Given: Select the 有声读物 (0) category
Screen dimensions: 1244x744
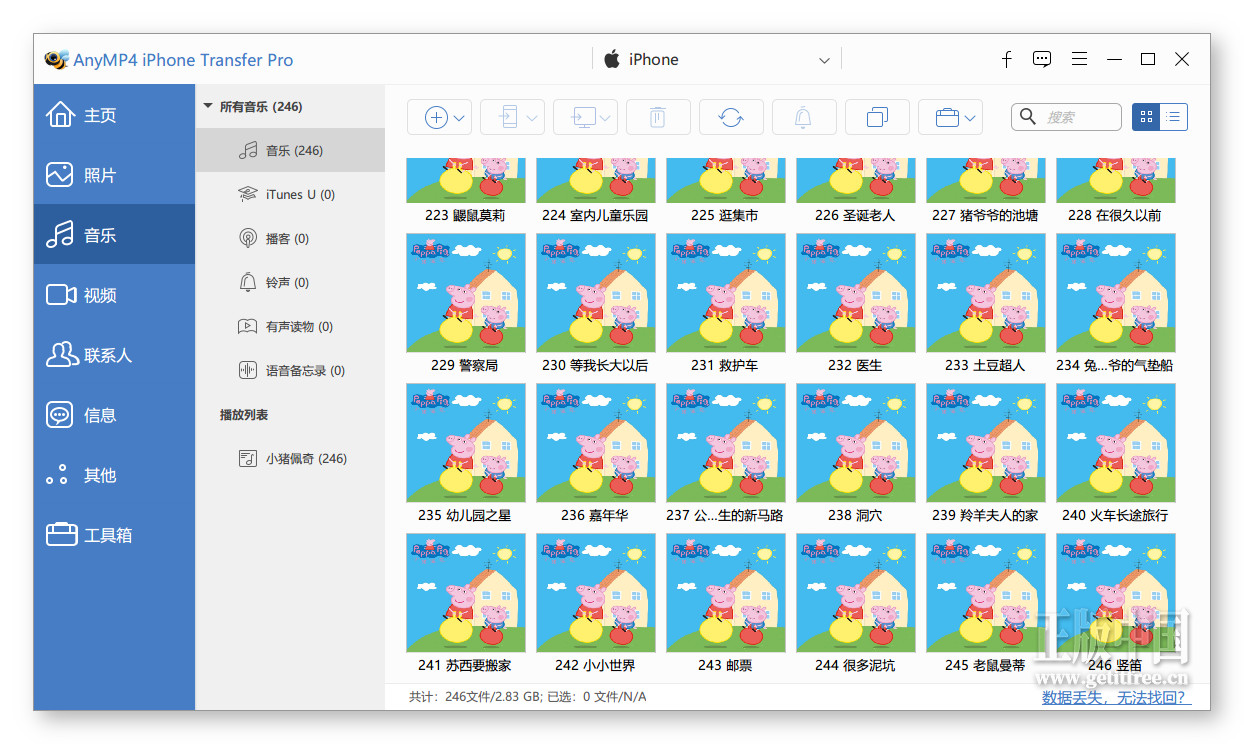Looking at the screenshot, I should pos(290,327).
